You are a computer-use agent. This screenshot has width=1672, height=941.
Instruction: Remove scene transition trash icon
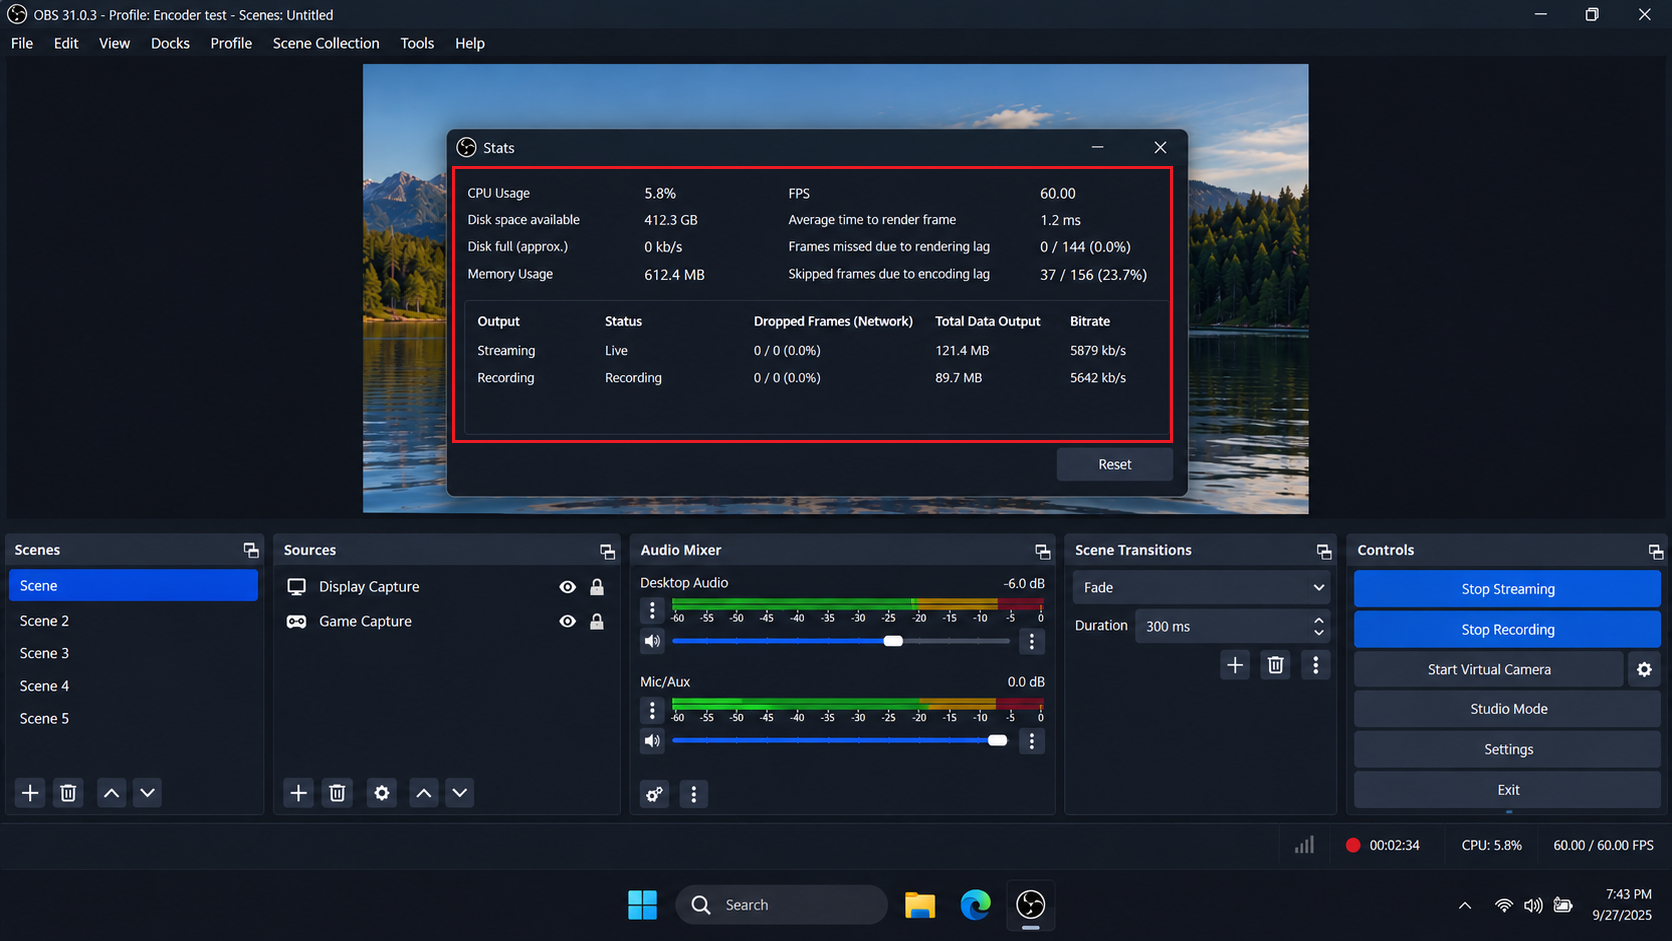[1275, 665]
